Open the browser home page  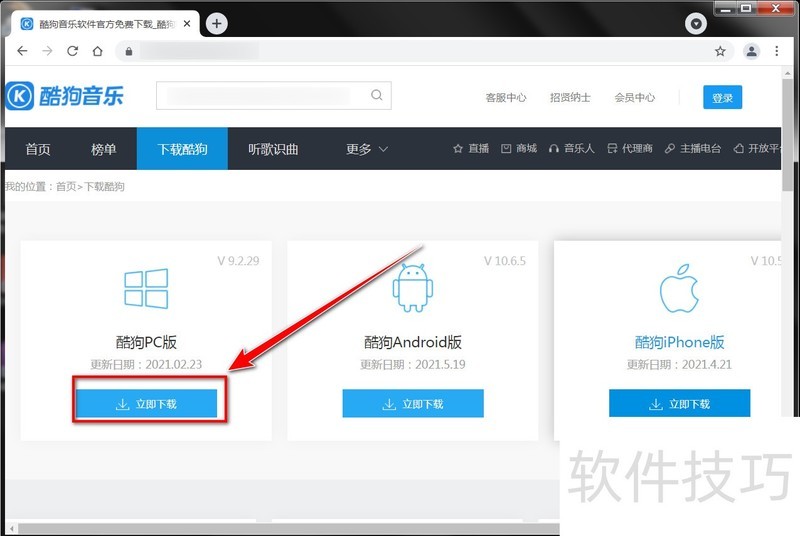(x=97, y=51)
